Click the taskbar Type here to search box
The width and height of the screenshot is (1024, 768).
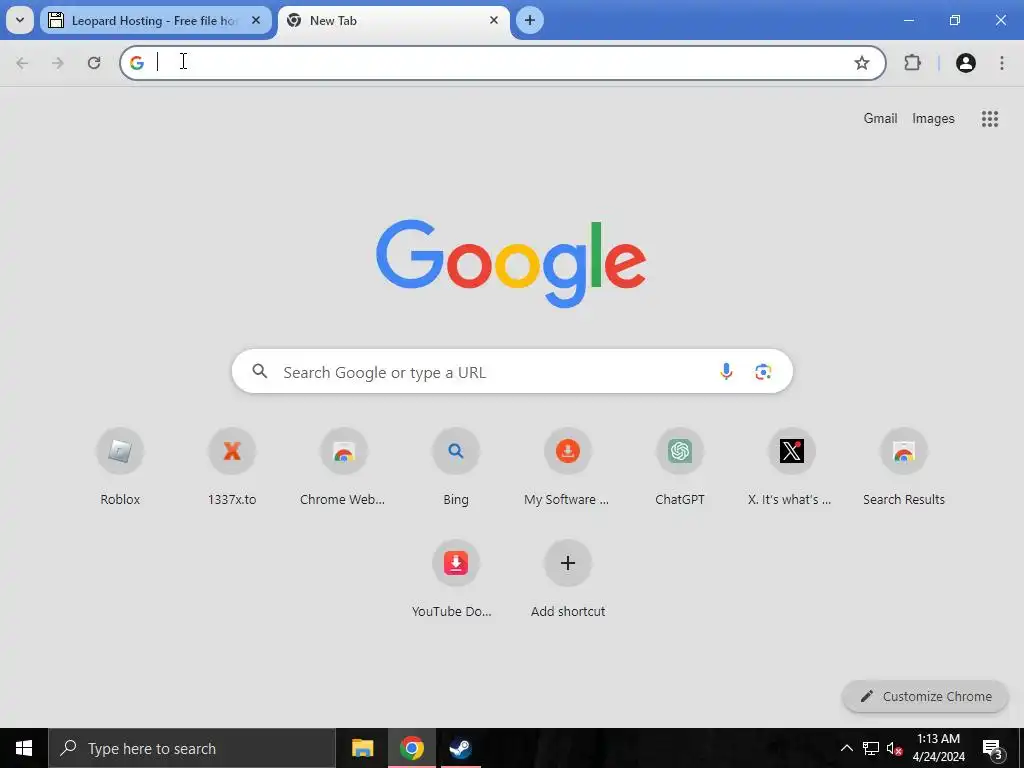[192, 748]
